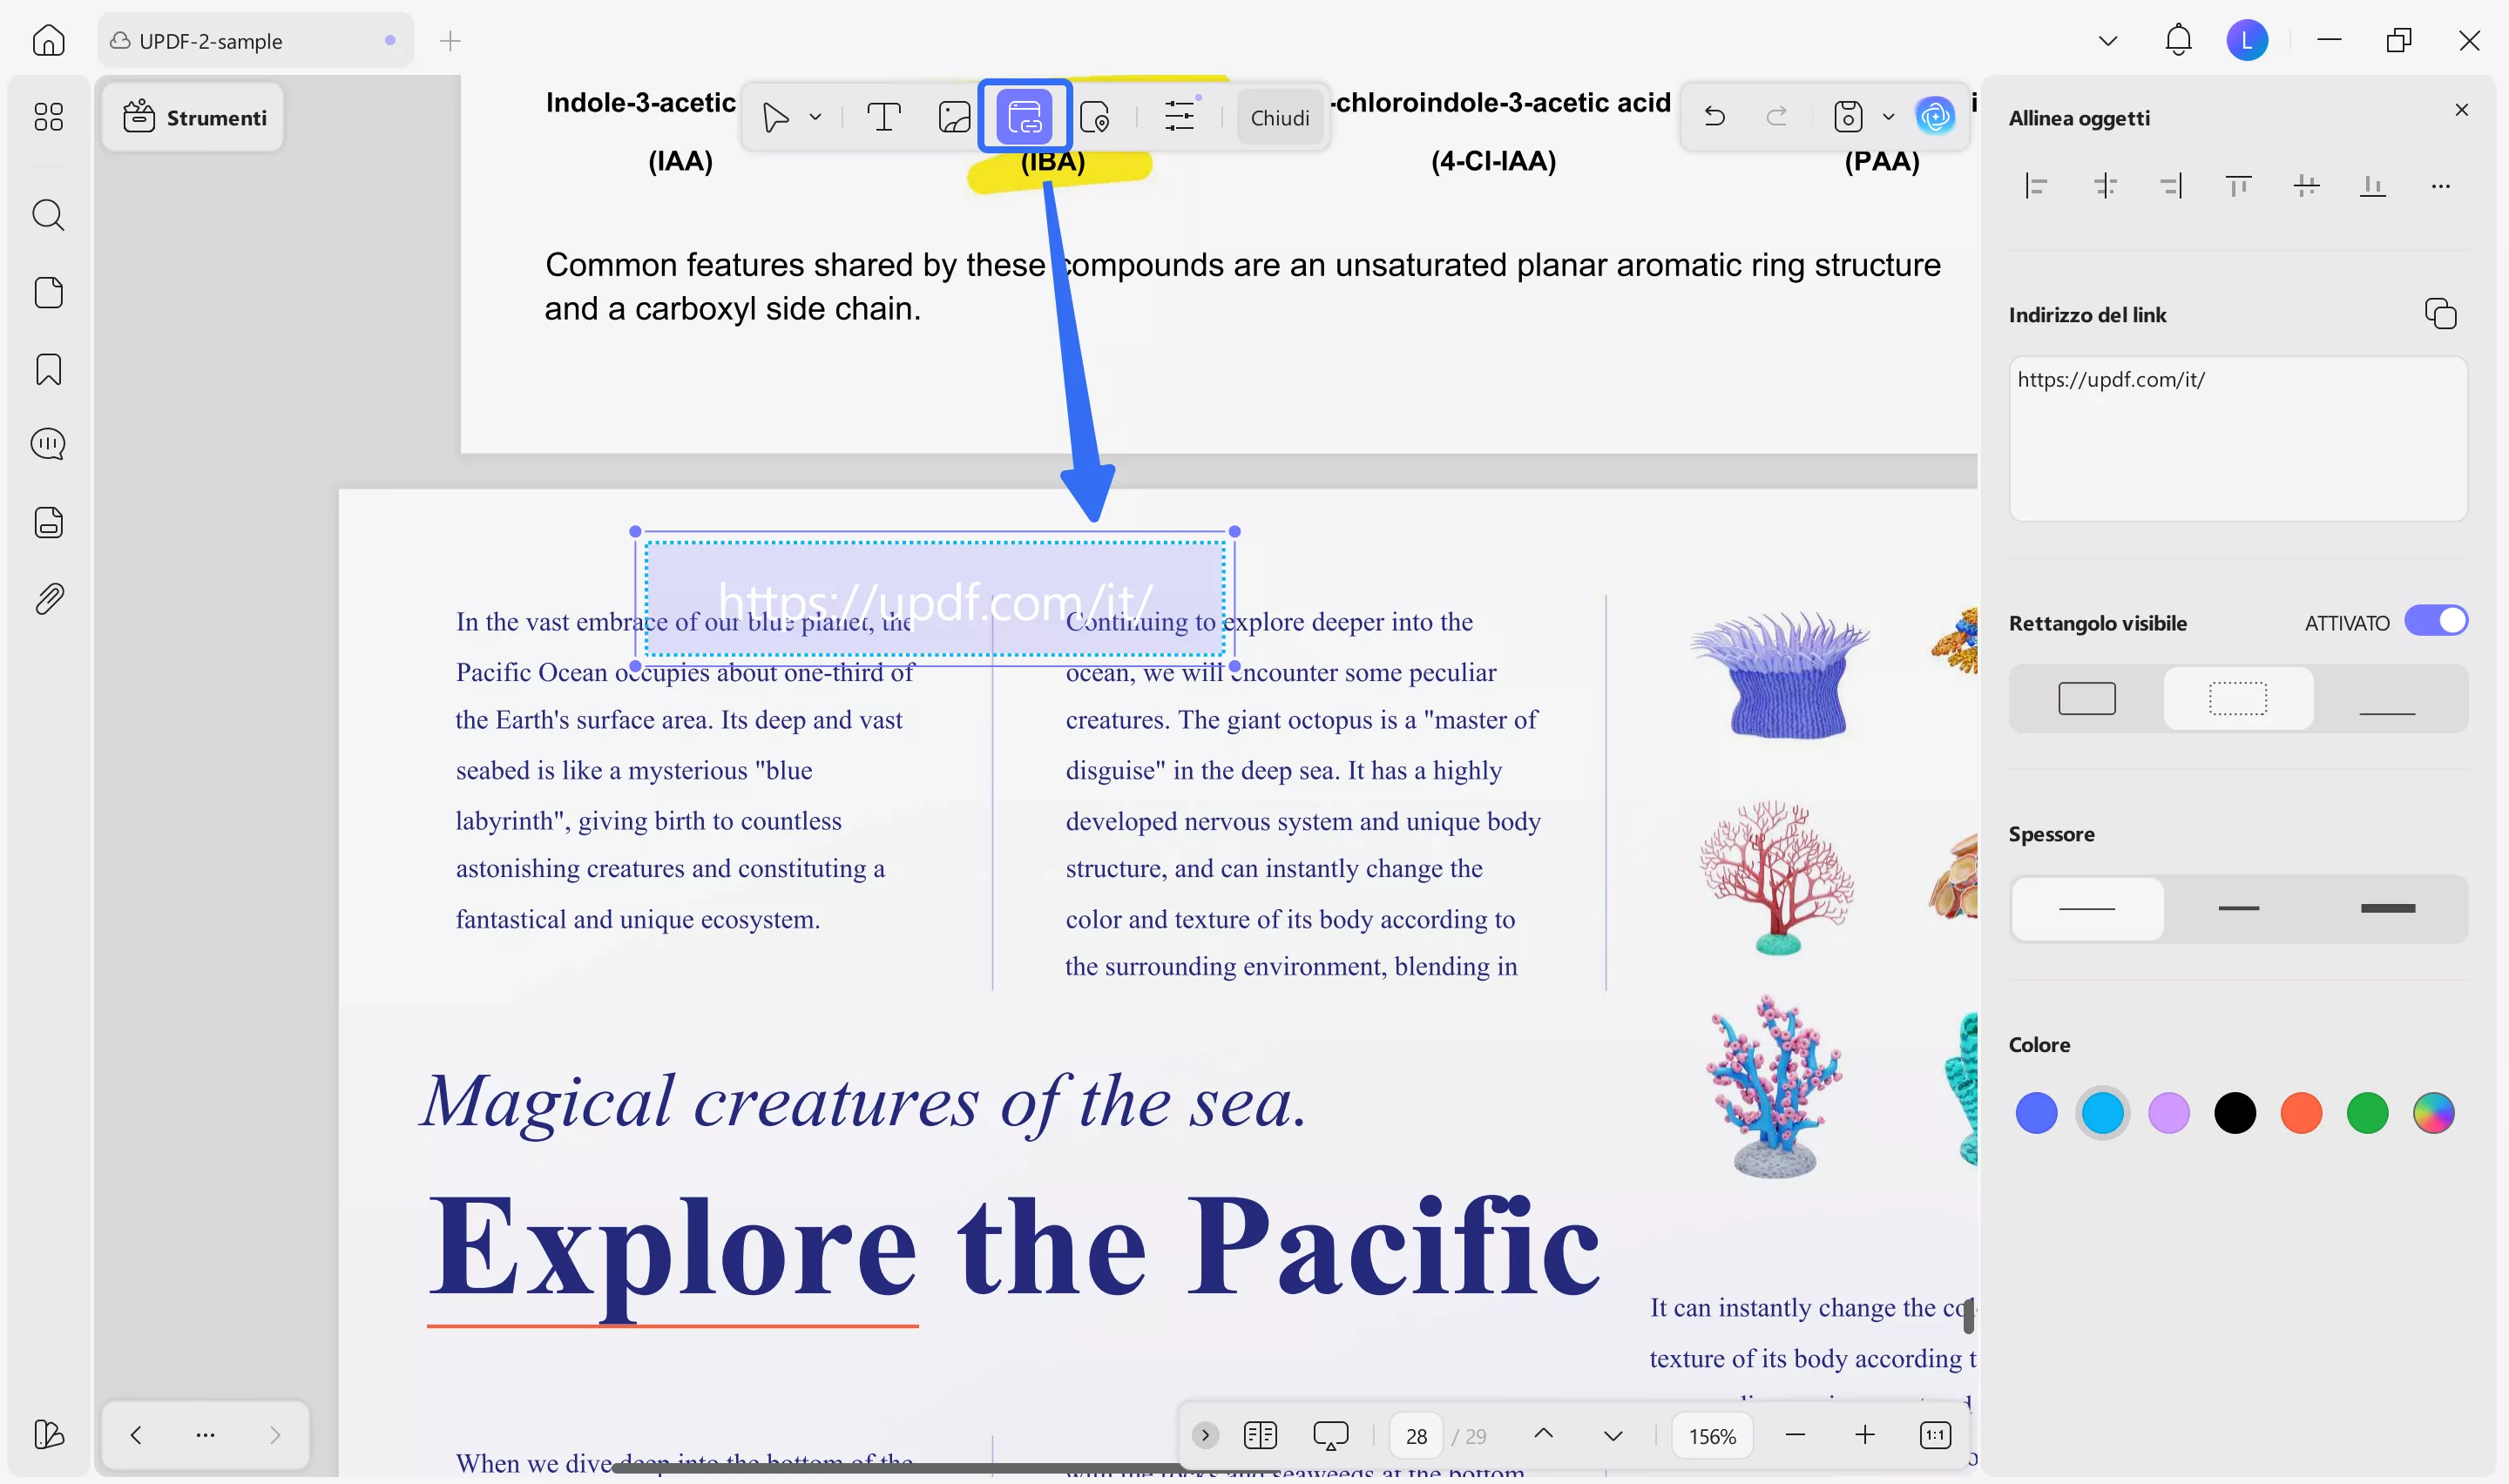The width and height of the screenshot is (2509, 1484).
Task: Click the Undo arrow icon
Action: [1714, 117]
